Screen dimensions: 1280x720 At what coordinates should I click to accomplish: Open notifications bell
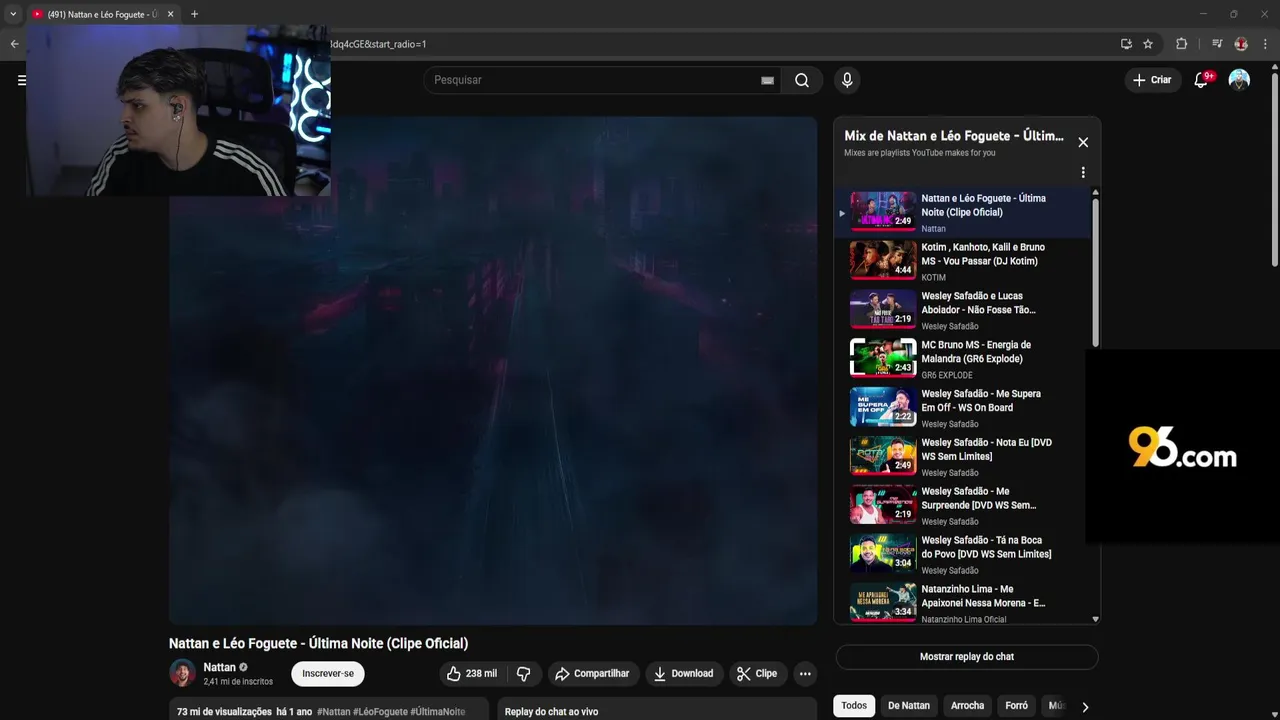point(1201,80)
